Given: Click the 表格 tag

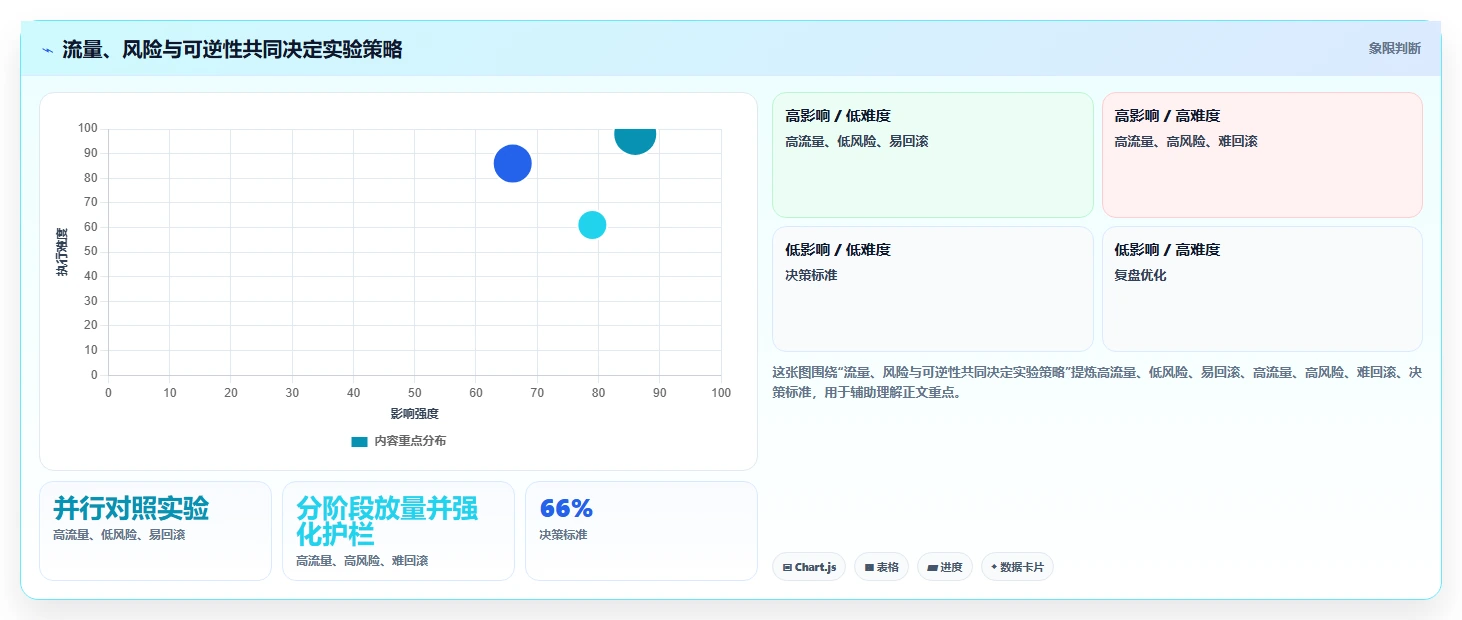Looking at the screenshot, I should (x=881, y=567).
